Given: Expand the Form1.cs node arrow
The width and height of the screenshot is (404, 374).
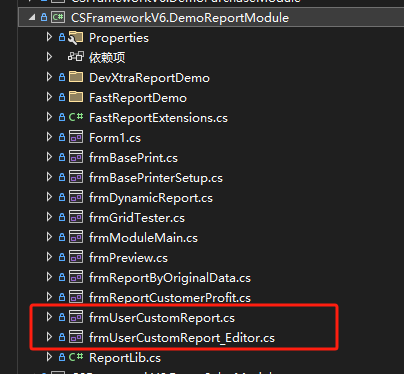Looking at the screenshot, I should pyautogui.click(x=49, y=137).
